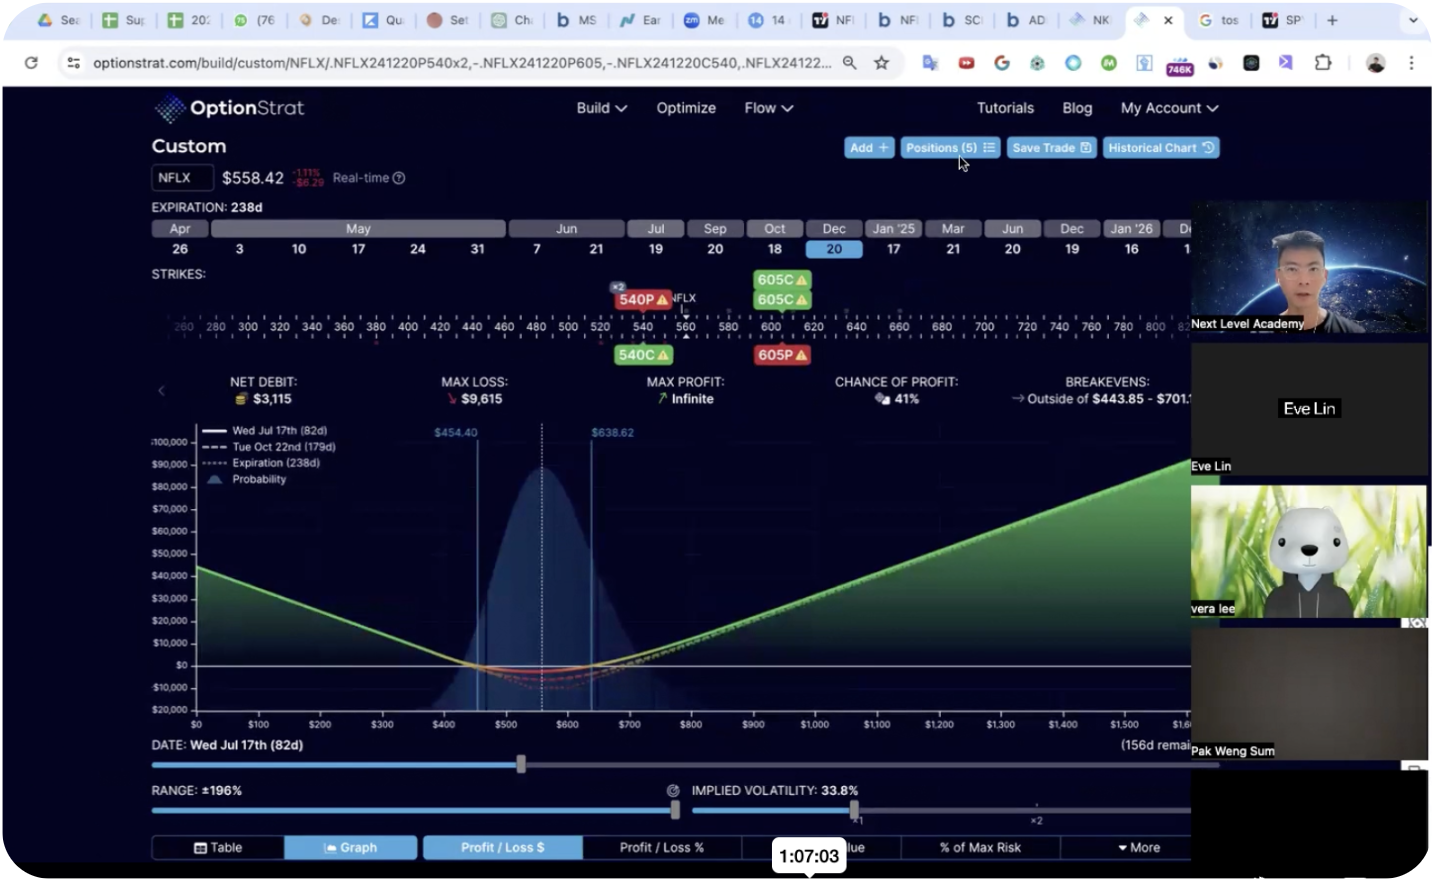
Task: Select the Profit / Loss % tab
Action: coord(662,847)
